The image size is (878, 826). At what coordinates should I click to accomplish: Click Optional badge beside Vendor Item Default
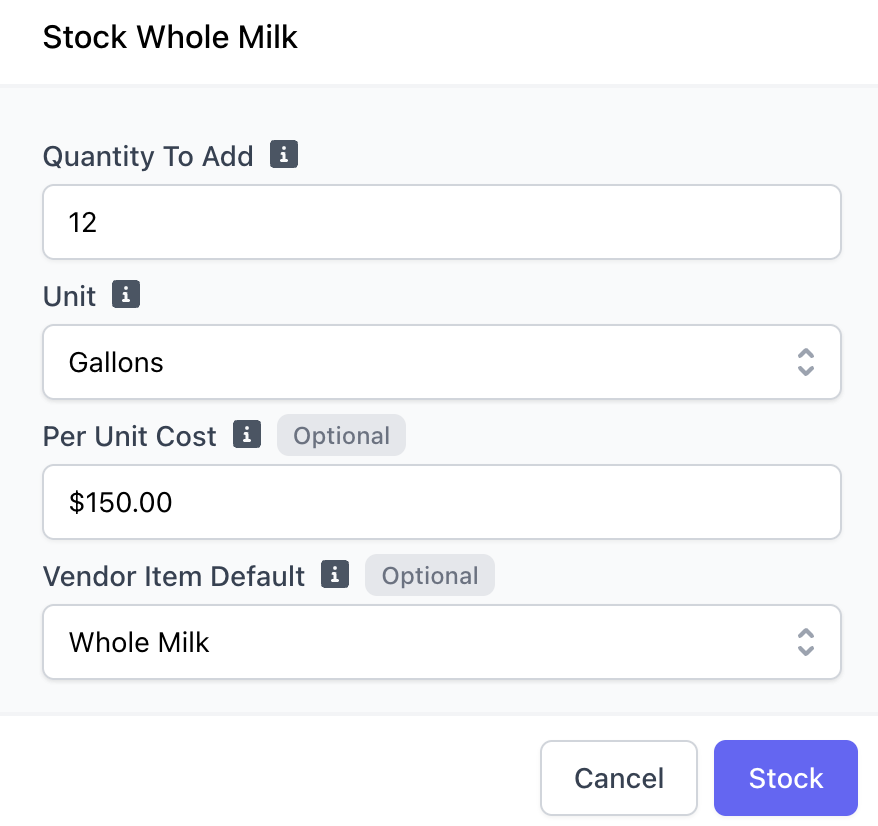[430, 575]
